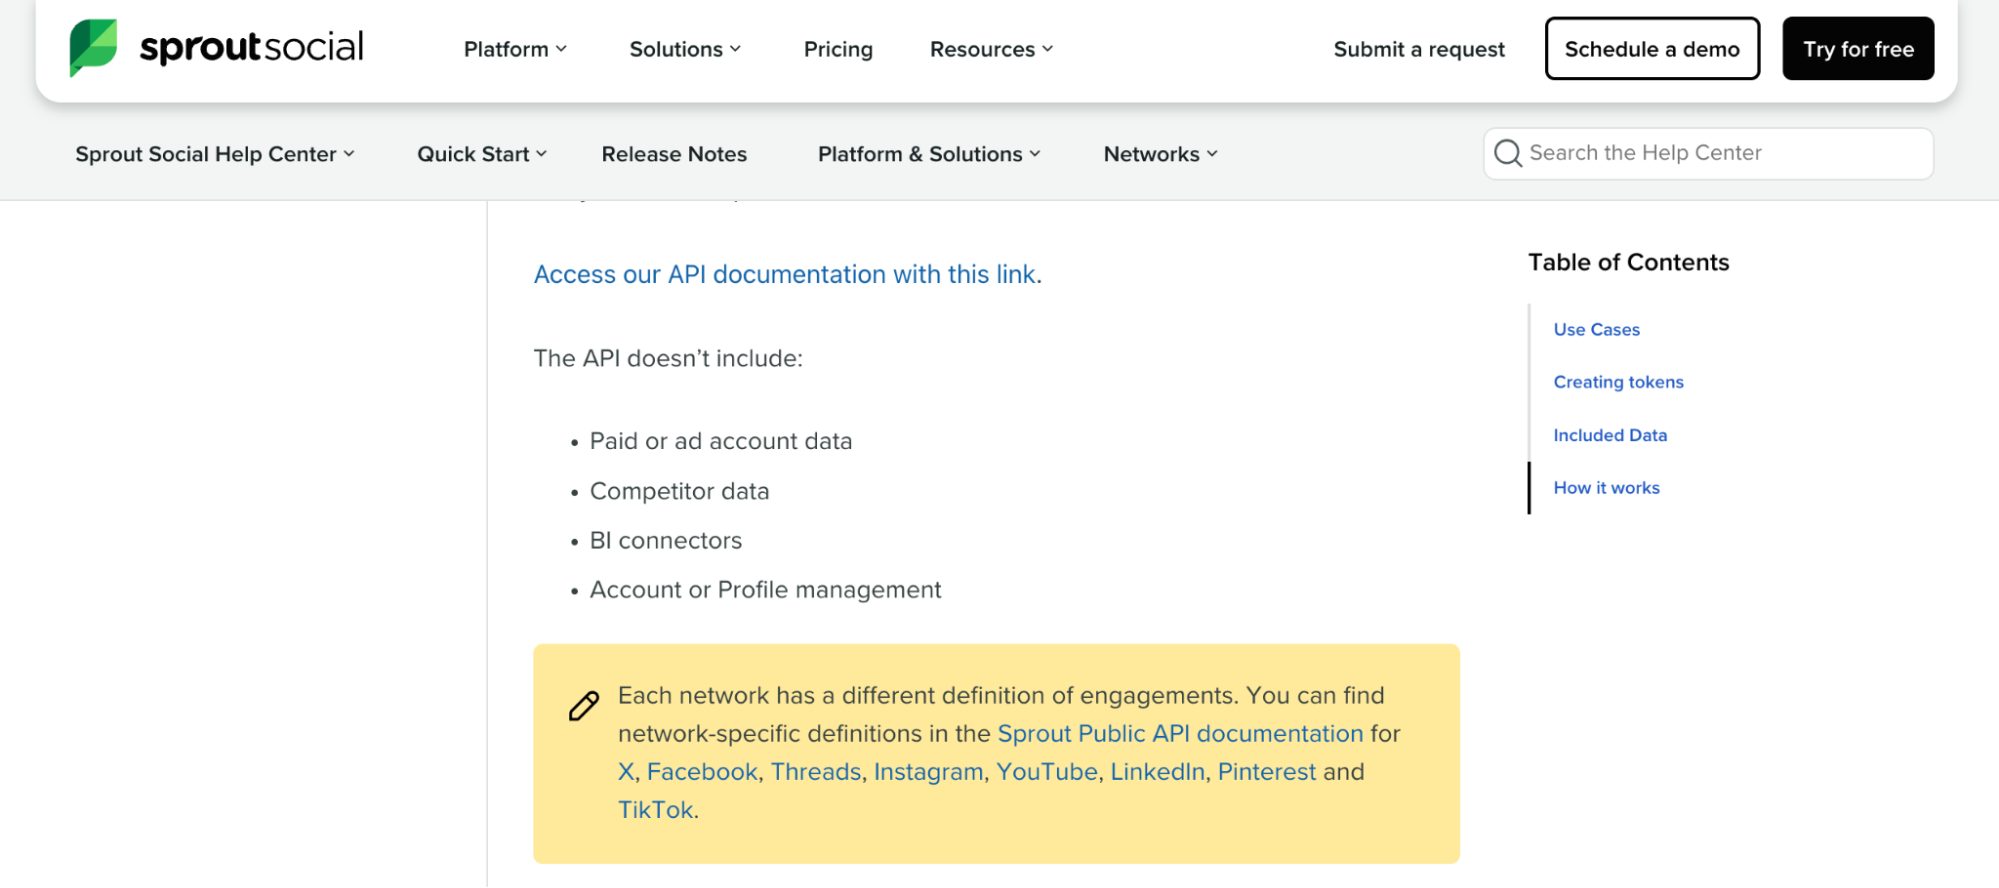
Task: Open the Pinterest definitions link
Action: tap(1266, 771)
